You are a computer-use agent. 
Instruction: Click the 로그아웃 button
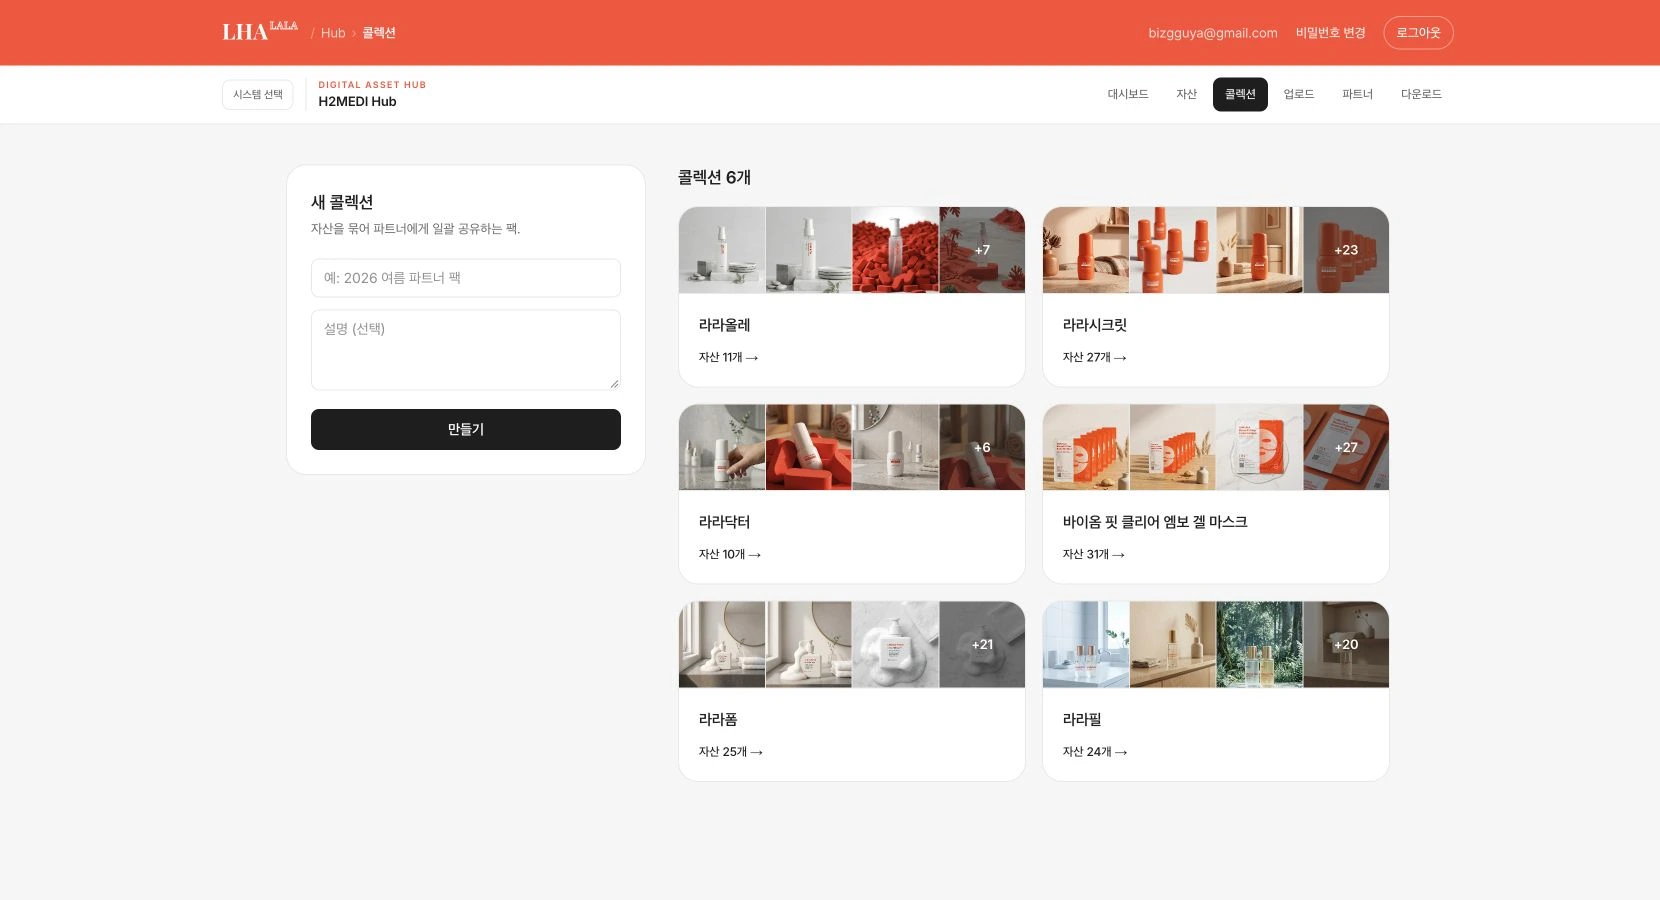click(x=1418, y=33)
